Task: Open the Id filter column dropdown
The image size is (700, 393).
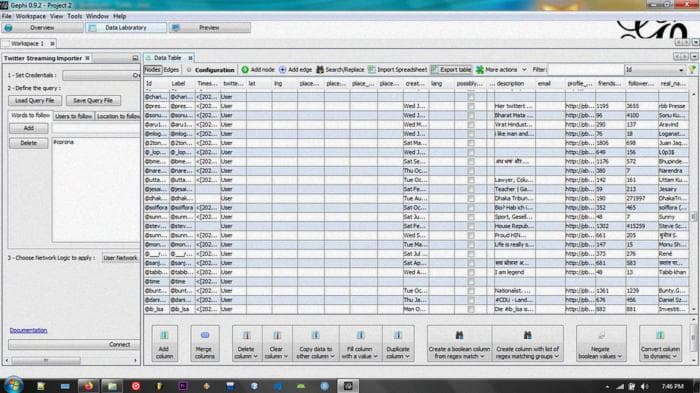Action: click(654, 70)
